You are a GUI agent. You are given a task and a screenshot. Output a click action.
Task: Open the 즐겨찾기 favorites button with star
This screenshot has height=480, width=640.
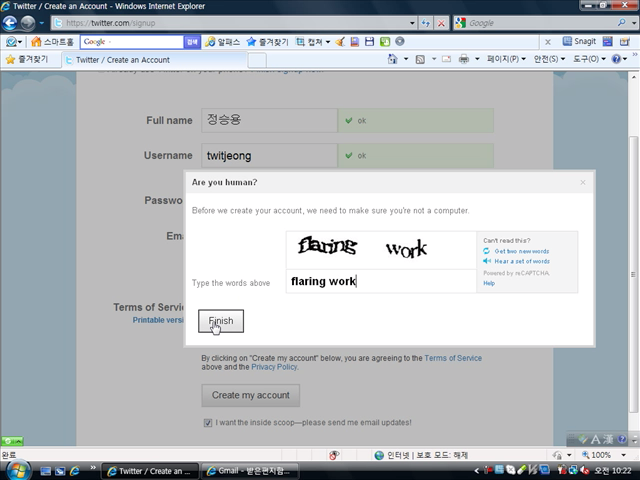tap(27, 60)
